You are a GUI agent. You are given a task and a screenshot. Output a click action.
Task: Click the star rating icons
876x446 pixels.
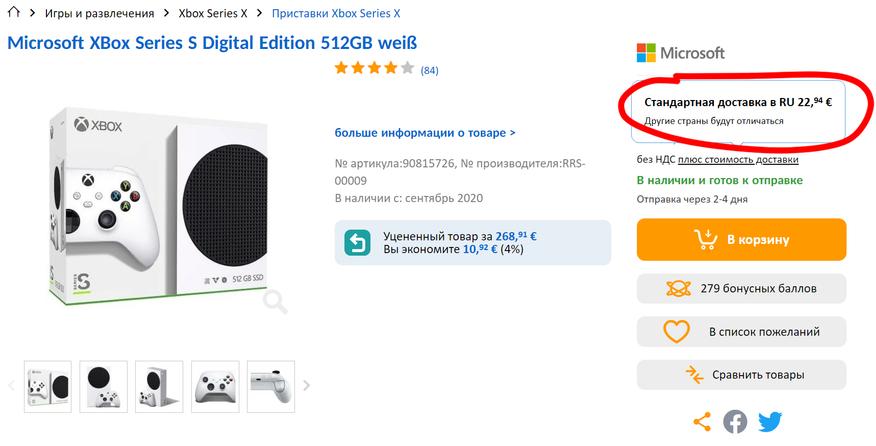(x=374, y=69)
